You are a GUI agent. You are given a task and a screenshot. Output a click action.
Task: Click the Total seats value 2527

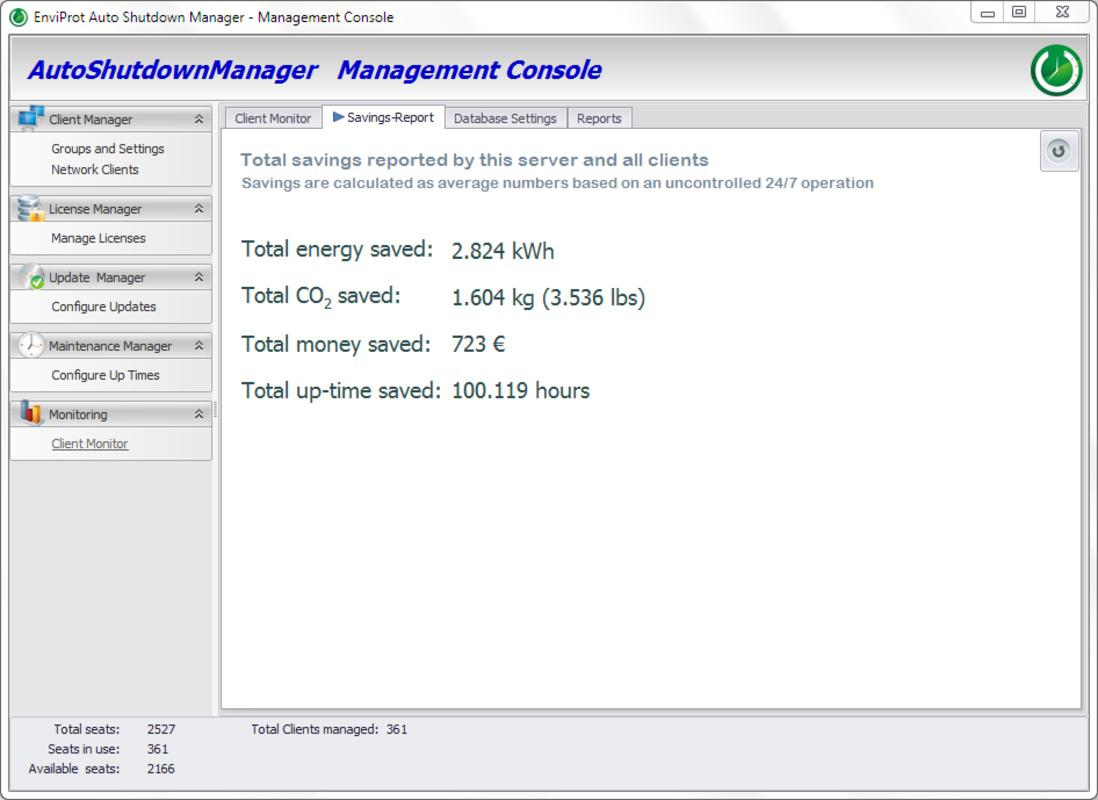[x=161, y=729]
